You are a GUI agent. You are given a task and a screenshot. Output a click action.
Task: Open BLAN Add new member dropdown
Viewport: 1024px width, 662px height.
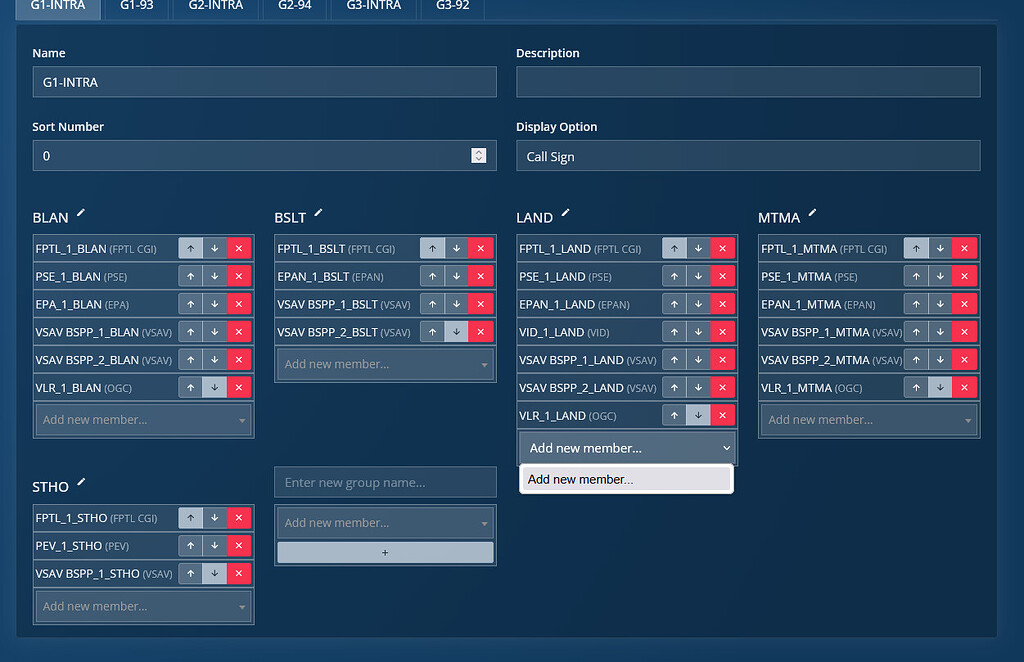(x=143, y=420)
